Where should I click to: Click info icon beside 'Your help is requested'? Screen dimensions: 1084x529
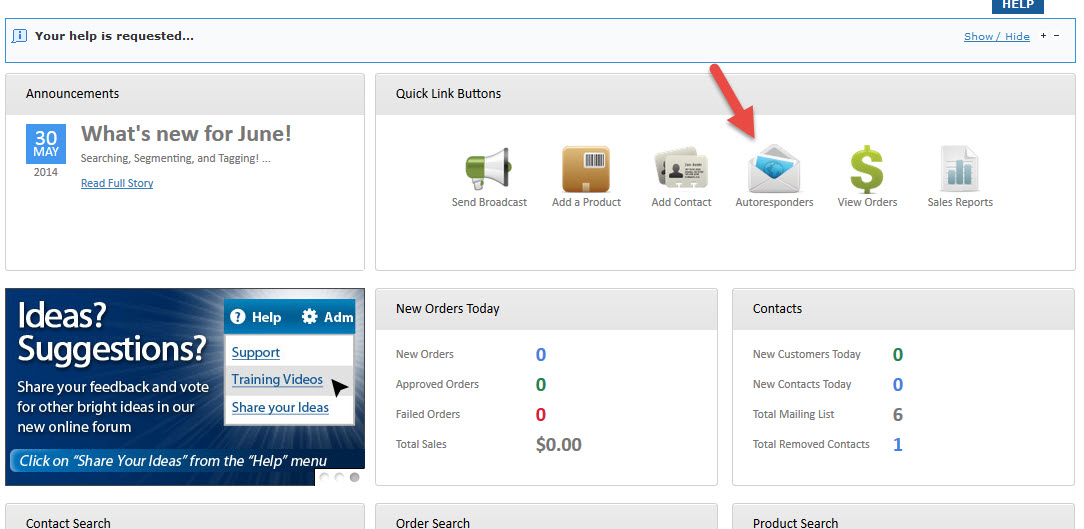[20, 36]
